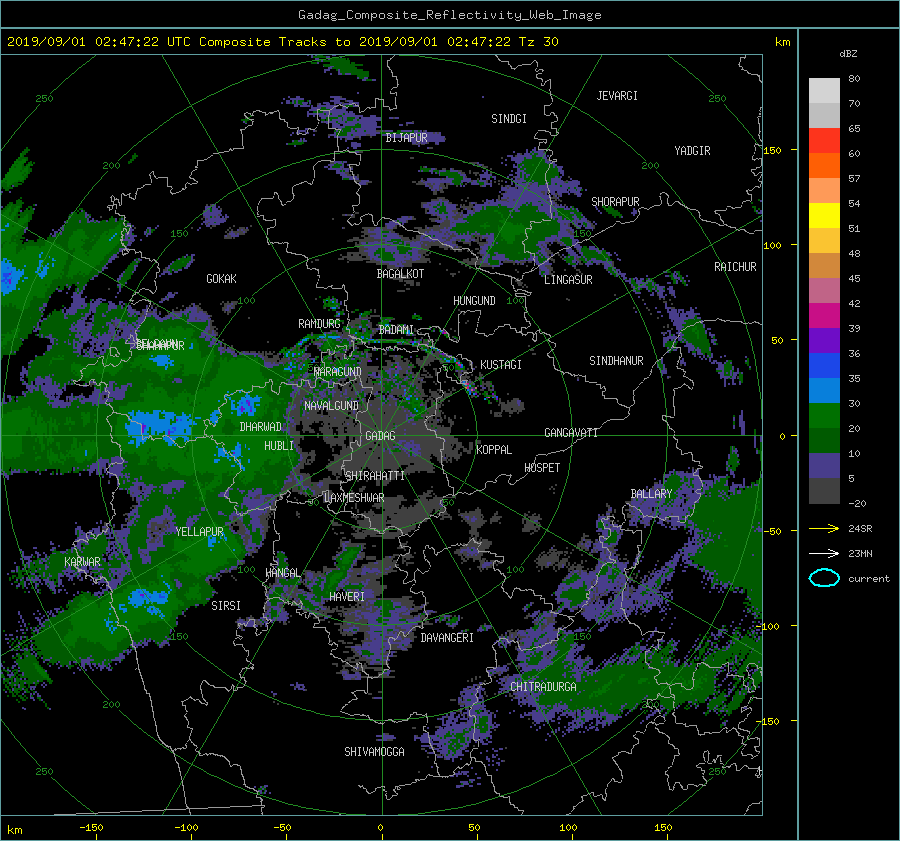This screenshot has width=900, height=841.
Task: Click the BADAMI city label
Action: [396, 330]
